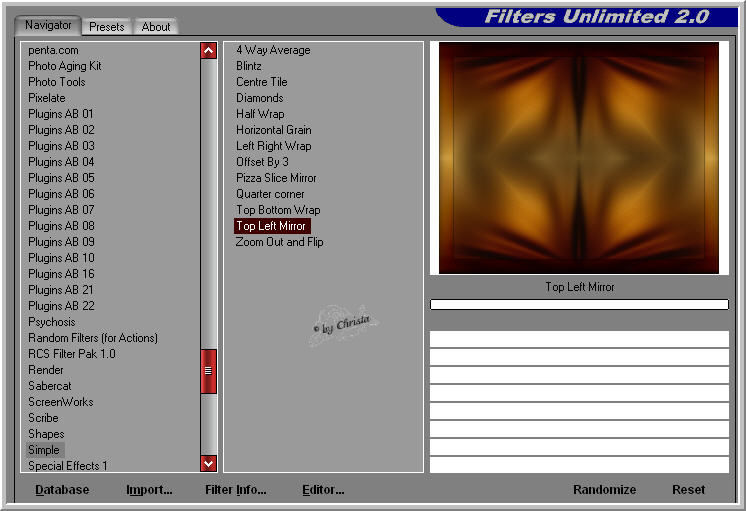
Task: Choose the Top Bottom Wrap filter
Action: pos(278,210)
